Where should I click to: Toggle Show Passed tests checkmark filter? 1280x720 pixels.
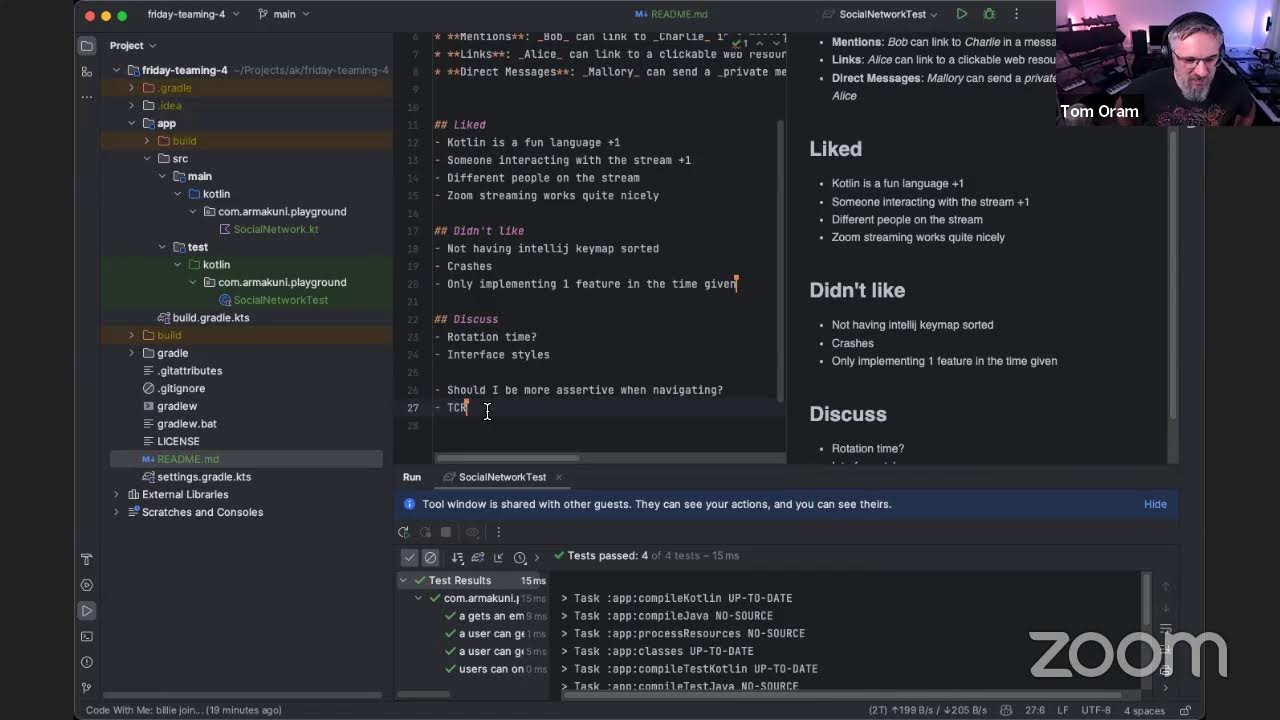pos(410,557)
